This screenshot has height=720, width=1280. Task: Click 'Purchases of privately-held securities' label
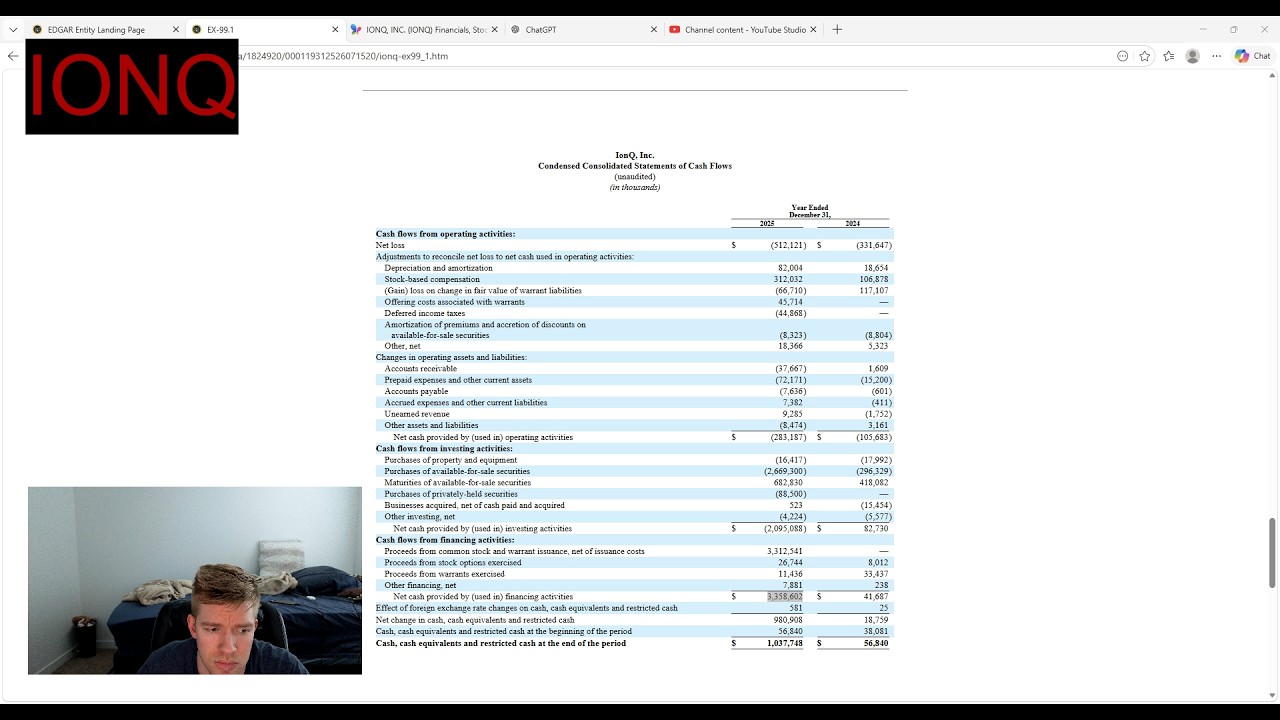point(451,494)
